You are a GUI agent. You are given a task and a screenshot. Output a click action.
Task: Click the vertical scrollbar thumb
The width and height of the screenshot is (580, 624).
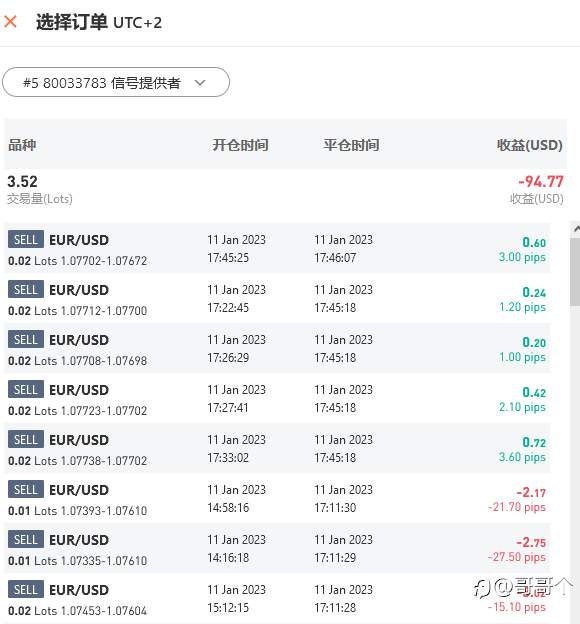point(575,272)
